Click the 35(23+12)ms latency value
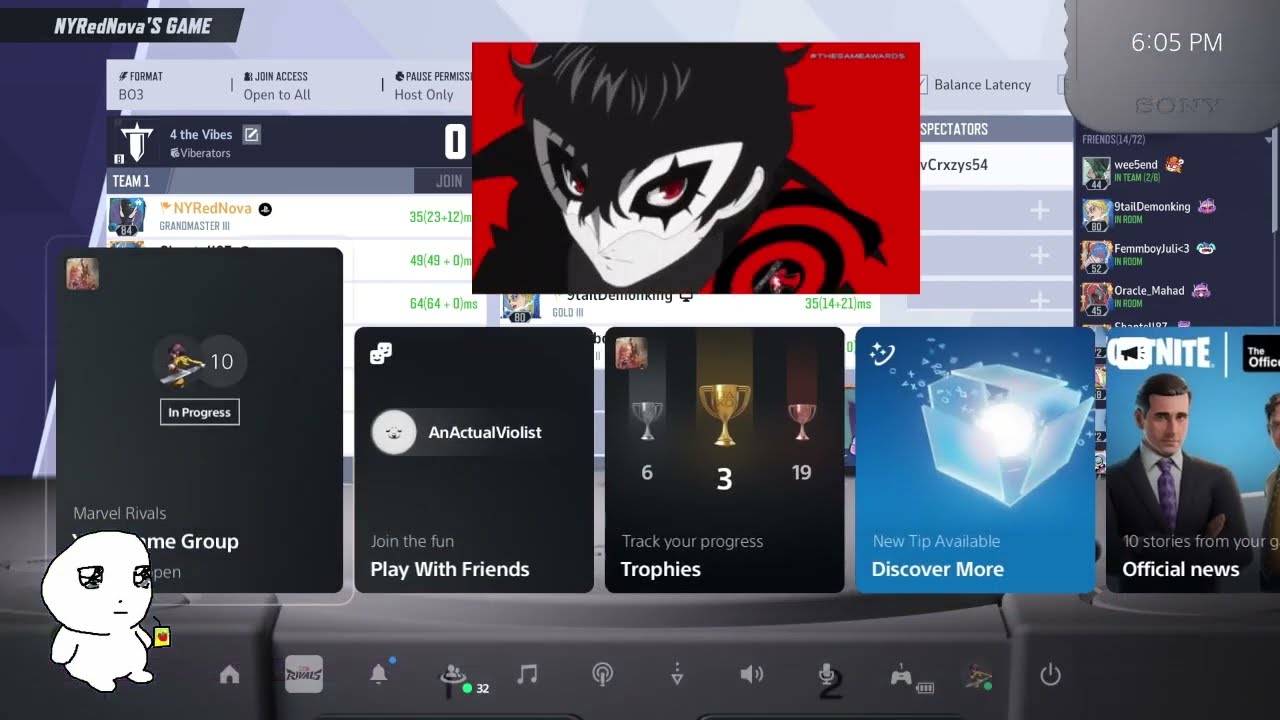 coord(440,216)
